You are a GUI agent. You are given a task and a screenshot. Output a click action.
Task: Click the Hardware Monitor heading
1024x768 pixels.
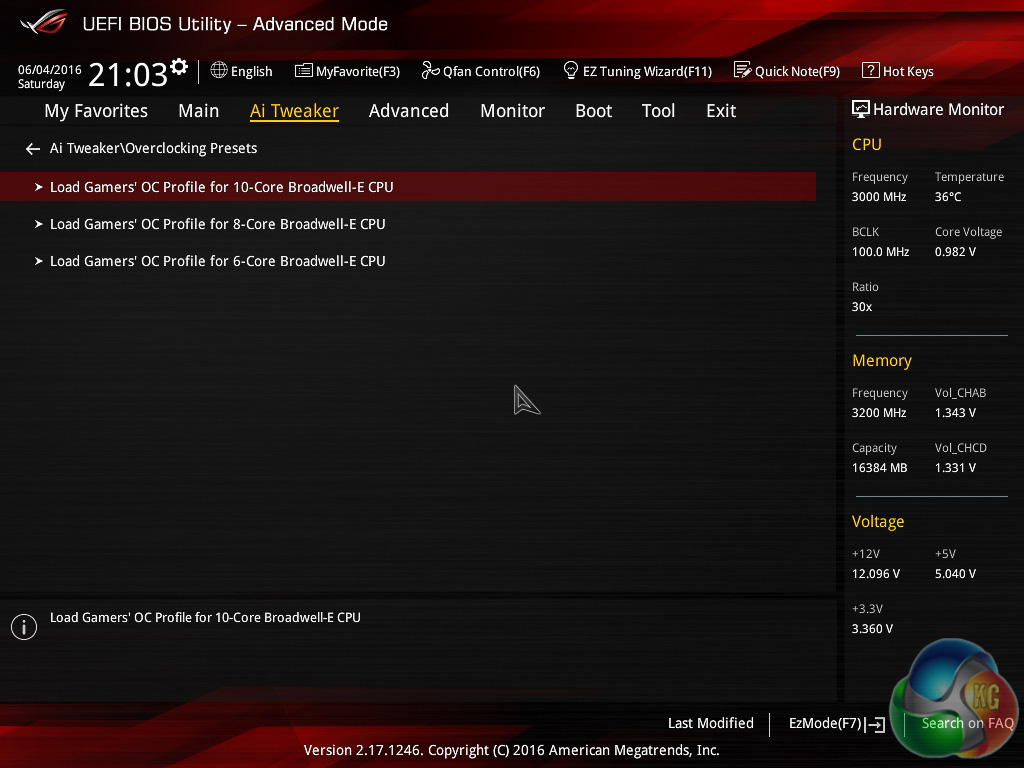(x=938, y=109)
